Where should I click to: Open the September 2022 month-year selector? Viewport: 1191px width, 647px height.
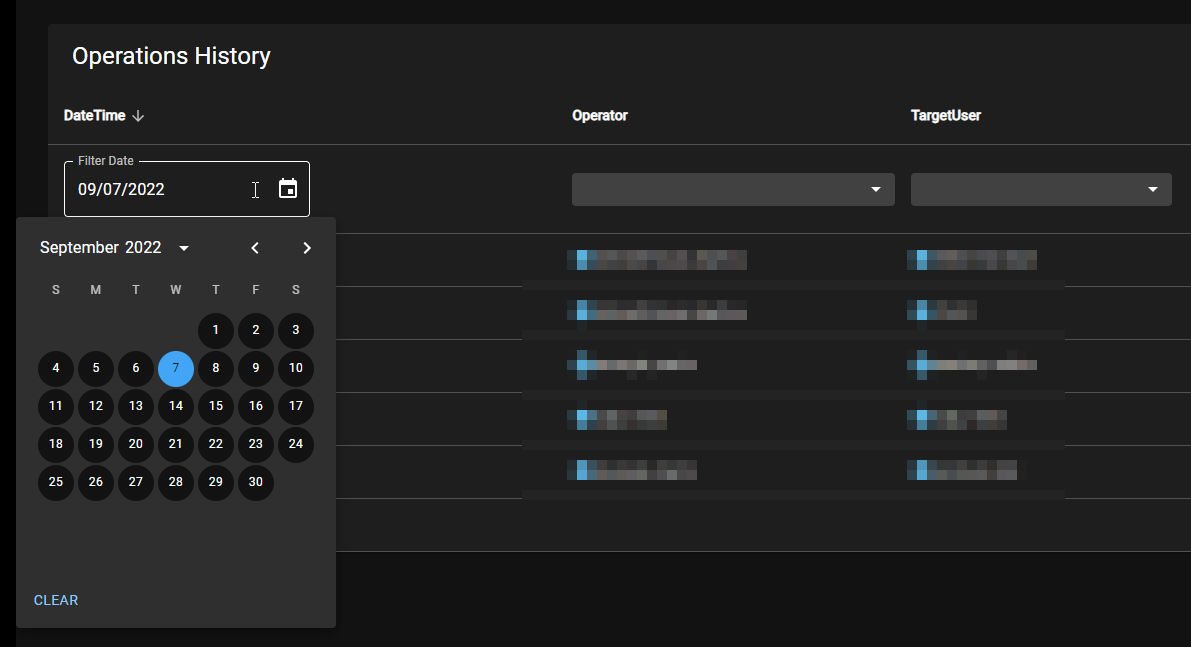pos(112,247)
